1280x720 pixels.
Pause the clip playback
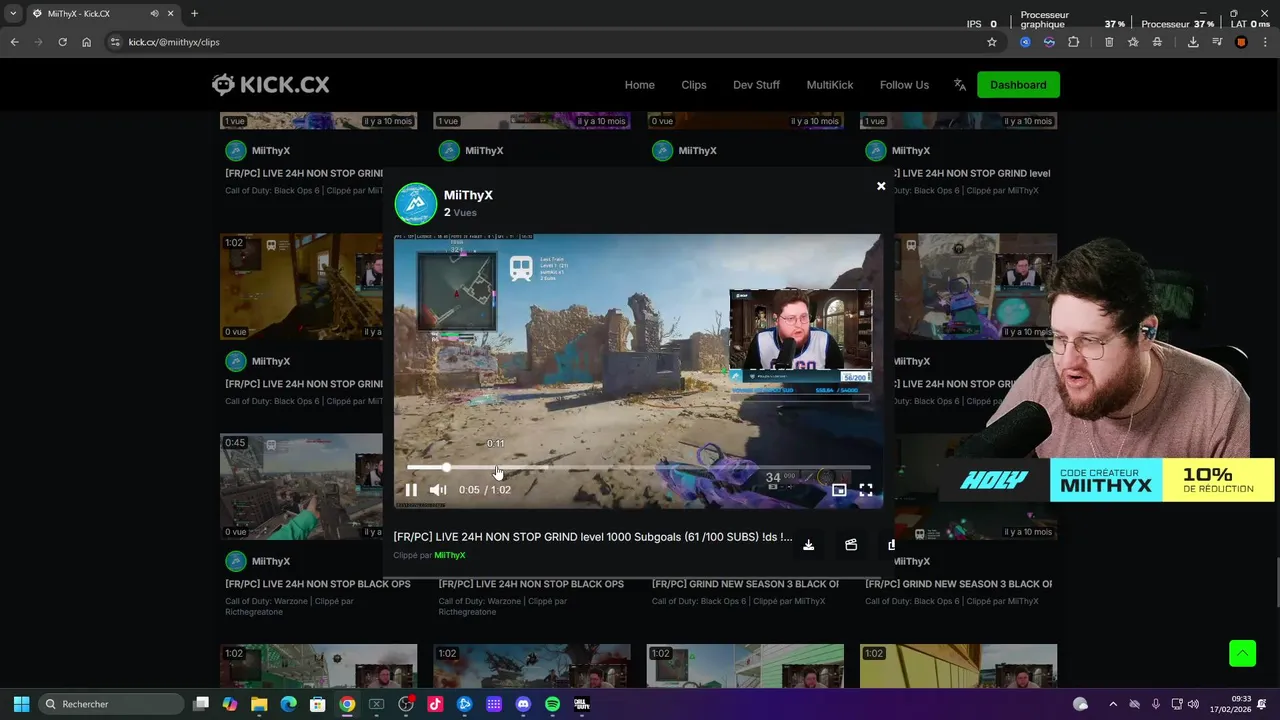pos(411,490)
